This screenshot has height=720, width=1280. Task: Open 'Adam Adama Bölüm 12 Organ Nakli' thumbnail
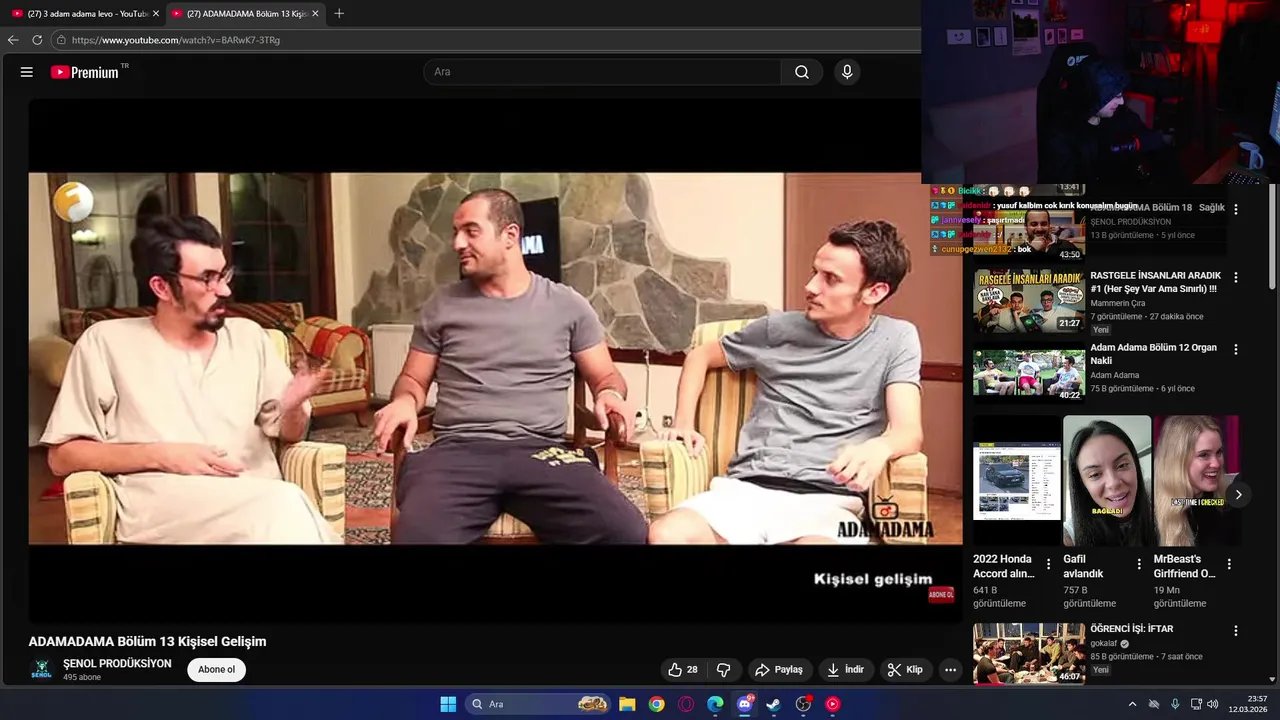[1029, 373]
